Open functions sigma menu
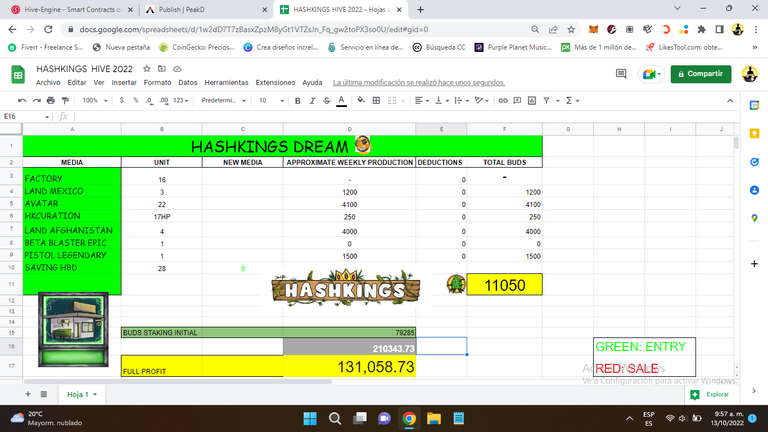768x432 pixels. [572, 100]
